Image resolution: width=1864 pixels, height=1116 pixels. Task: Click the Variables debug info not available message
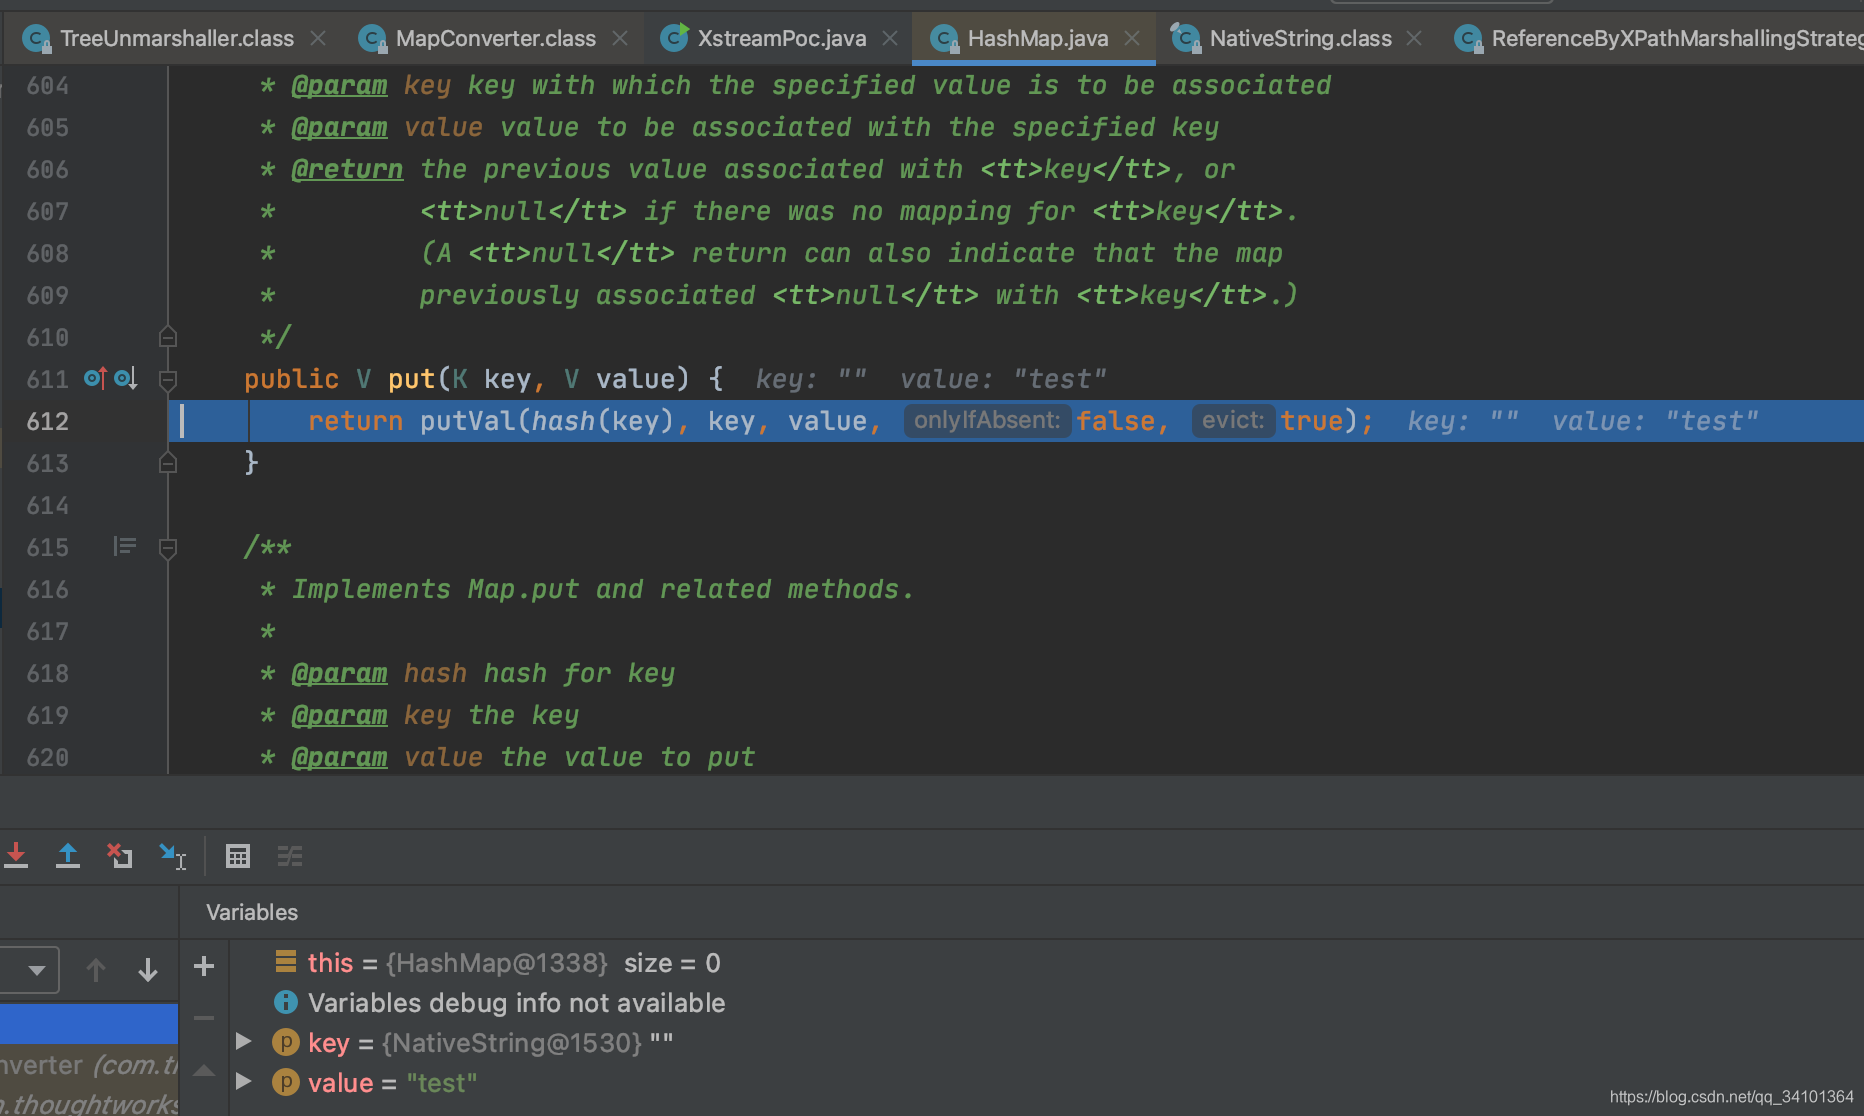coord(516,1003)
